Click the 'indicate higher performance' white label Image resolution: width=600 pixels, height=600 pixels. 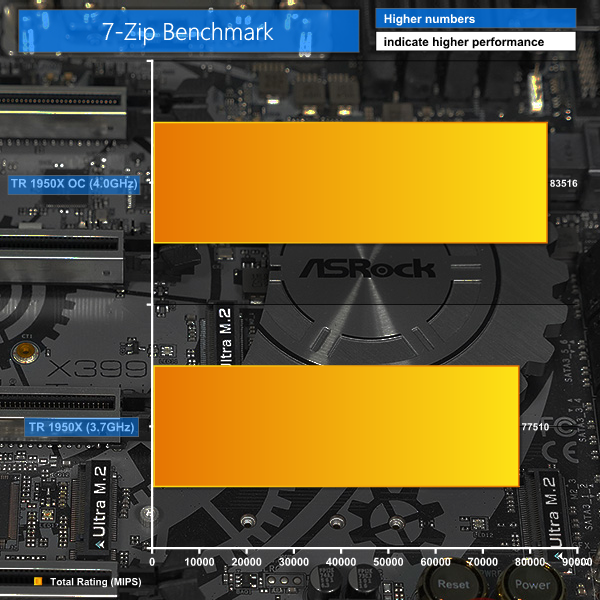click(475, 41)
